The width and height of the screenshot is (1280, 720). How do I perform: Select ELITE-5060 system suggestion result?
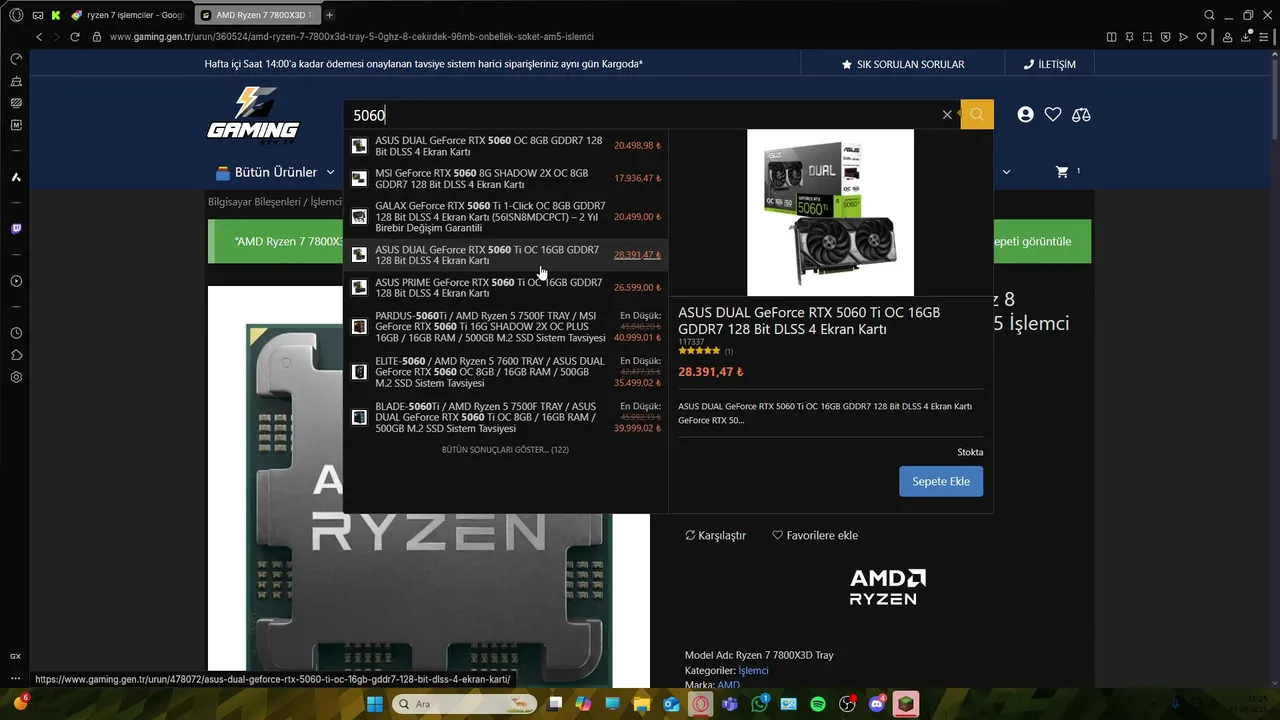[x=505, y=372]
